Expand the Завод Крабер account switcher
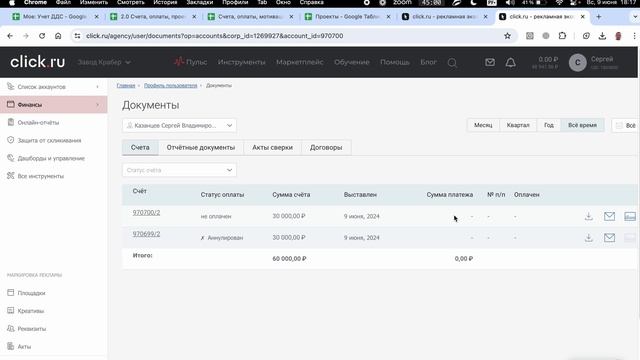 [x=104, y=62]
